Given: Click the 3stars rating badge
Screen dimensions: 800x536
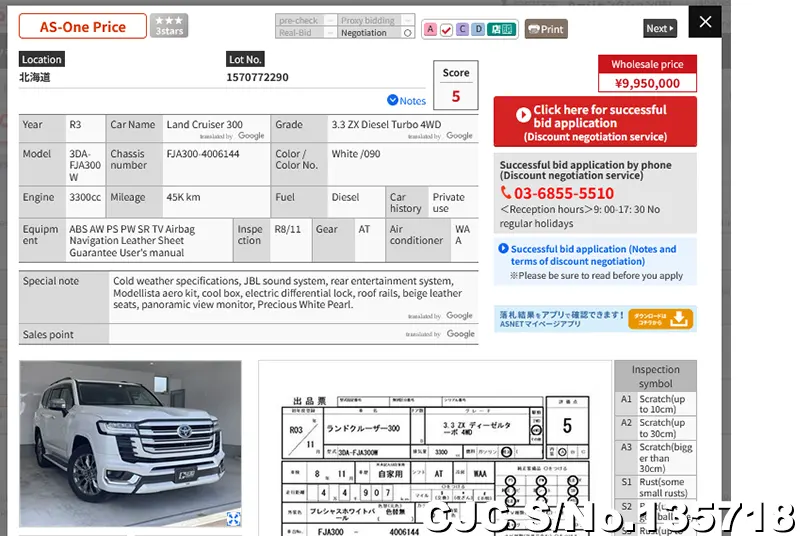Looking at the screenshot, I should point(169,25).
